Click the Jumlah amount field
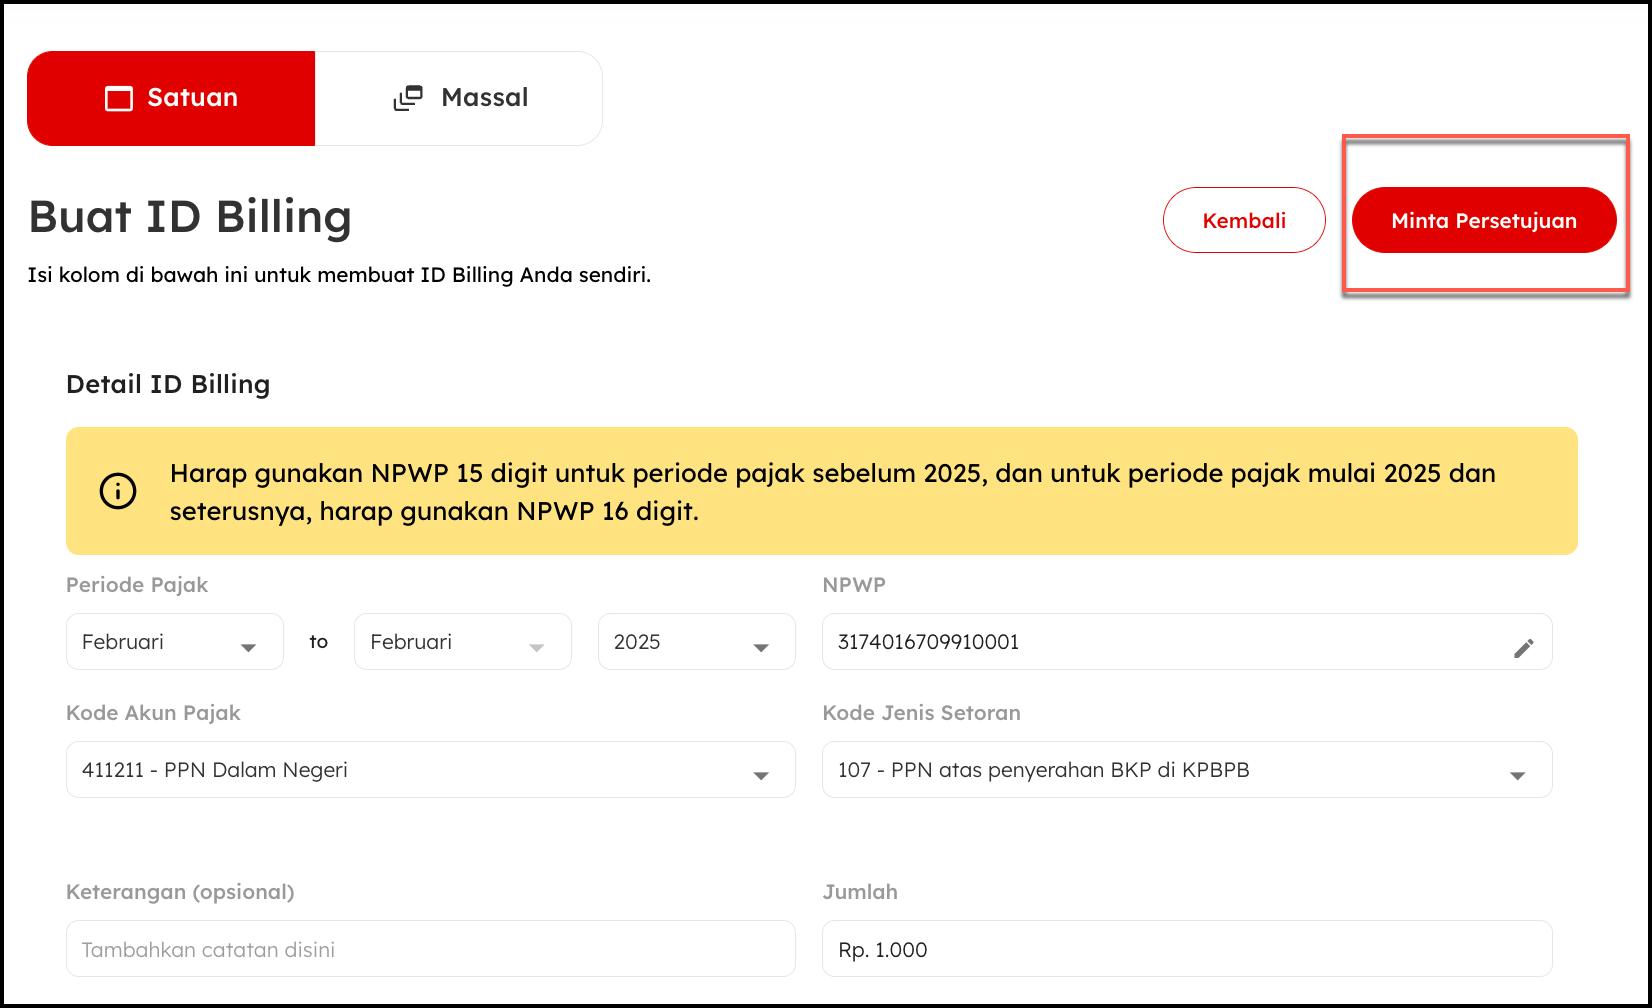 [1186, 949]
